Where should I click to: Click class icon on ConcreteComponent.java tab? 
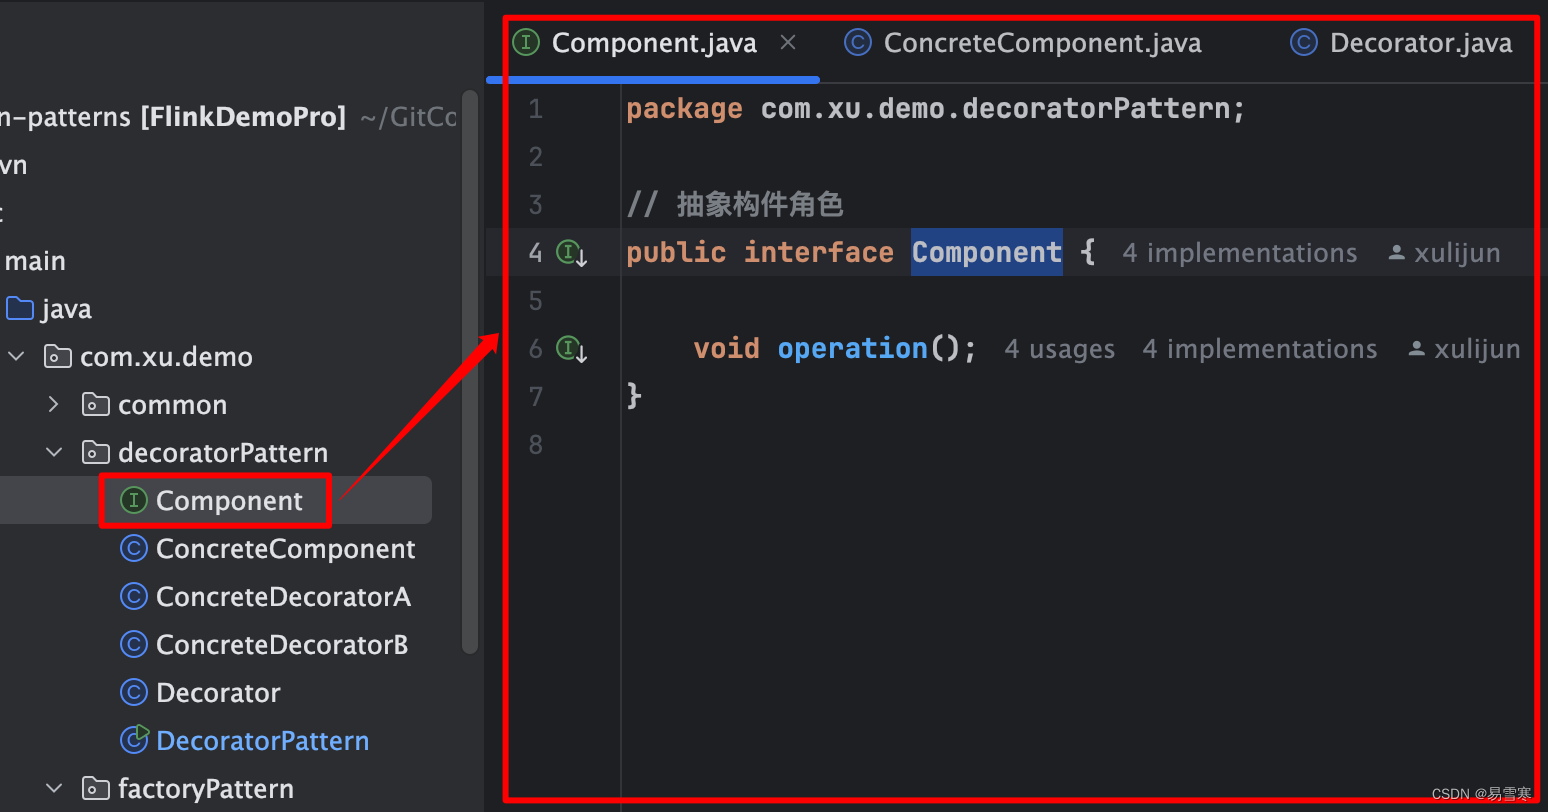click(x=858, y=42)
